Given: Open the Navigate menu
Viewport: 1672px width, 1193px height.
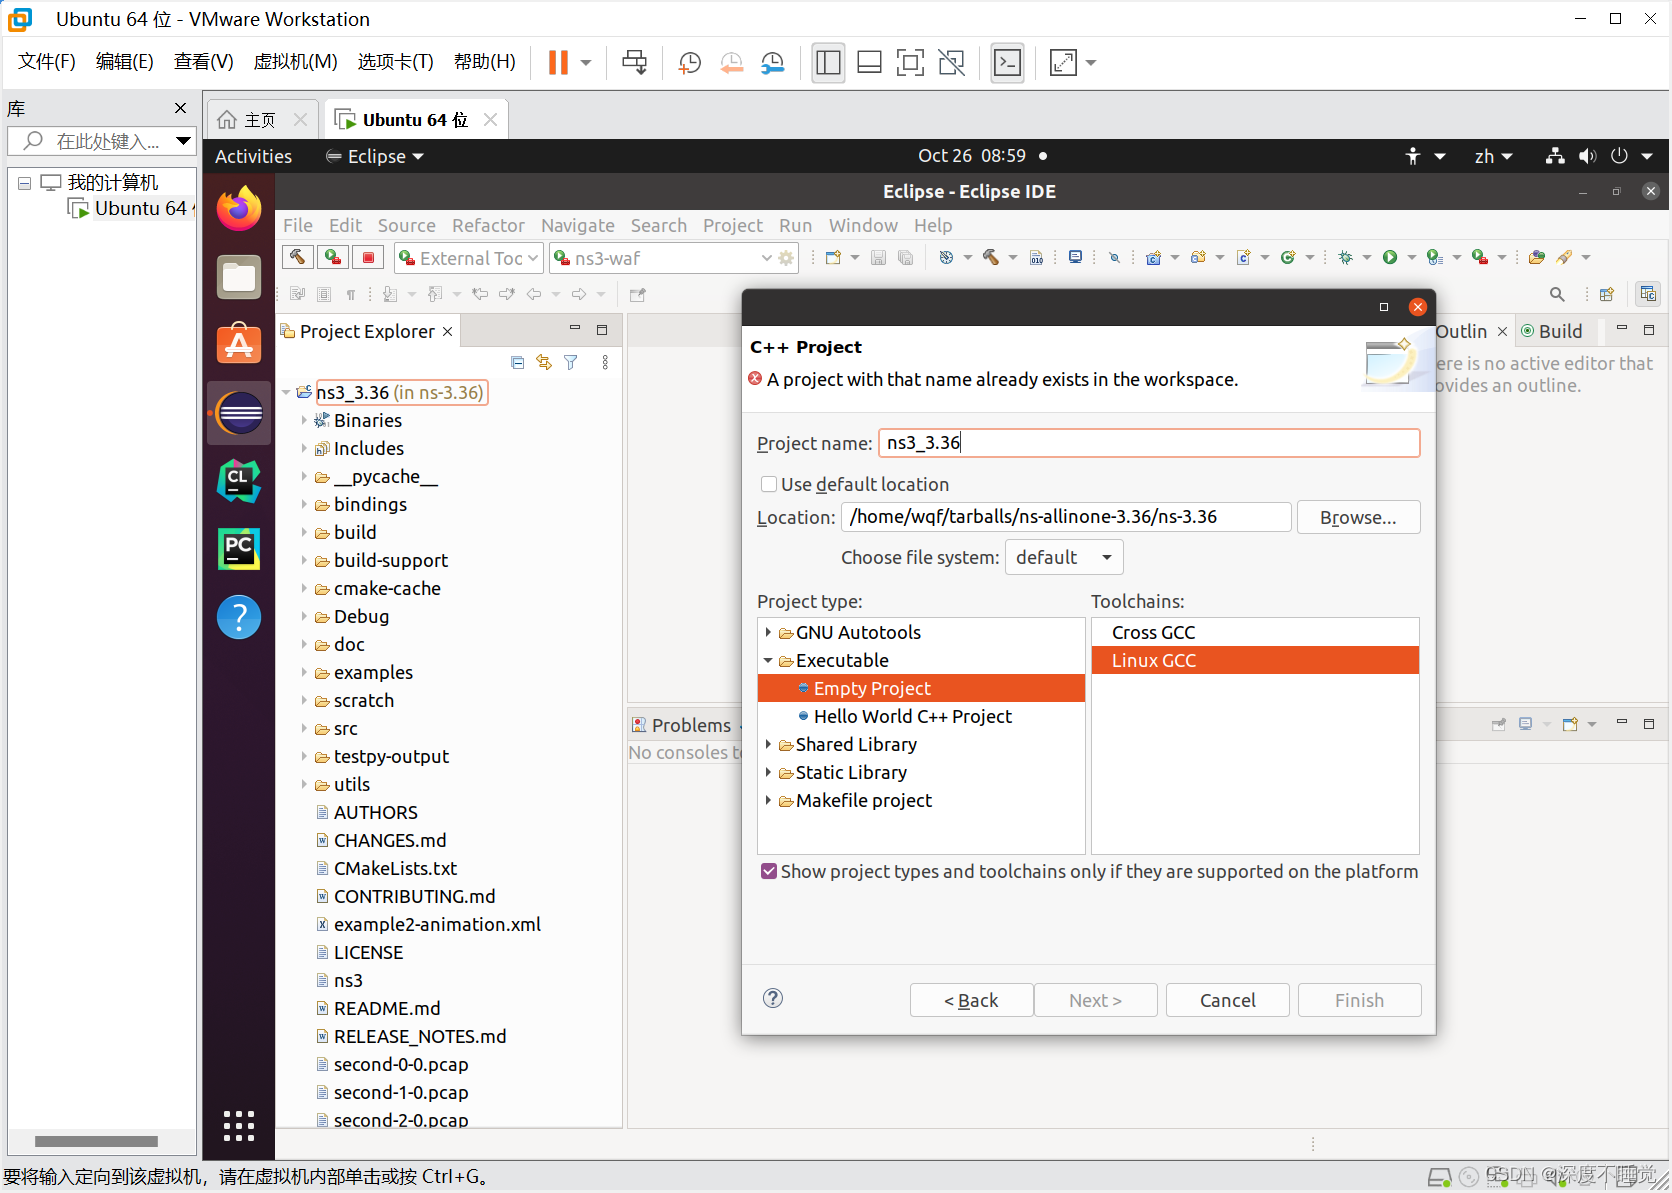Looking at the screenshot, I should (x=578, y=225).
